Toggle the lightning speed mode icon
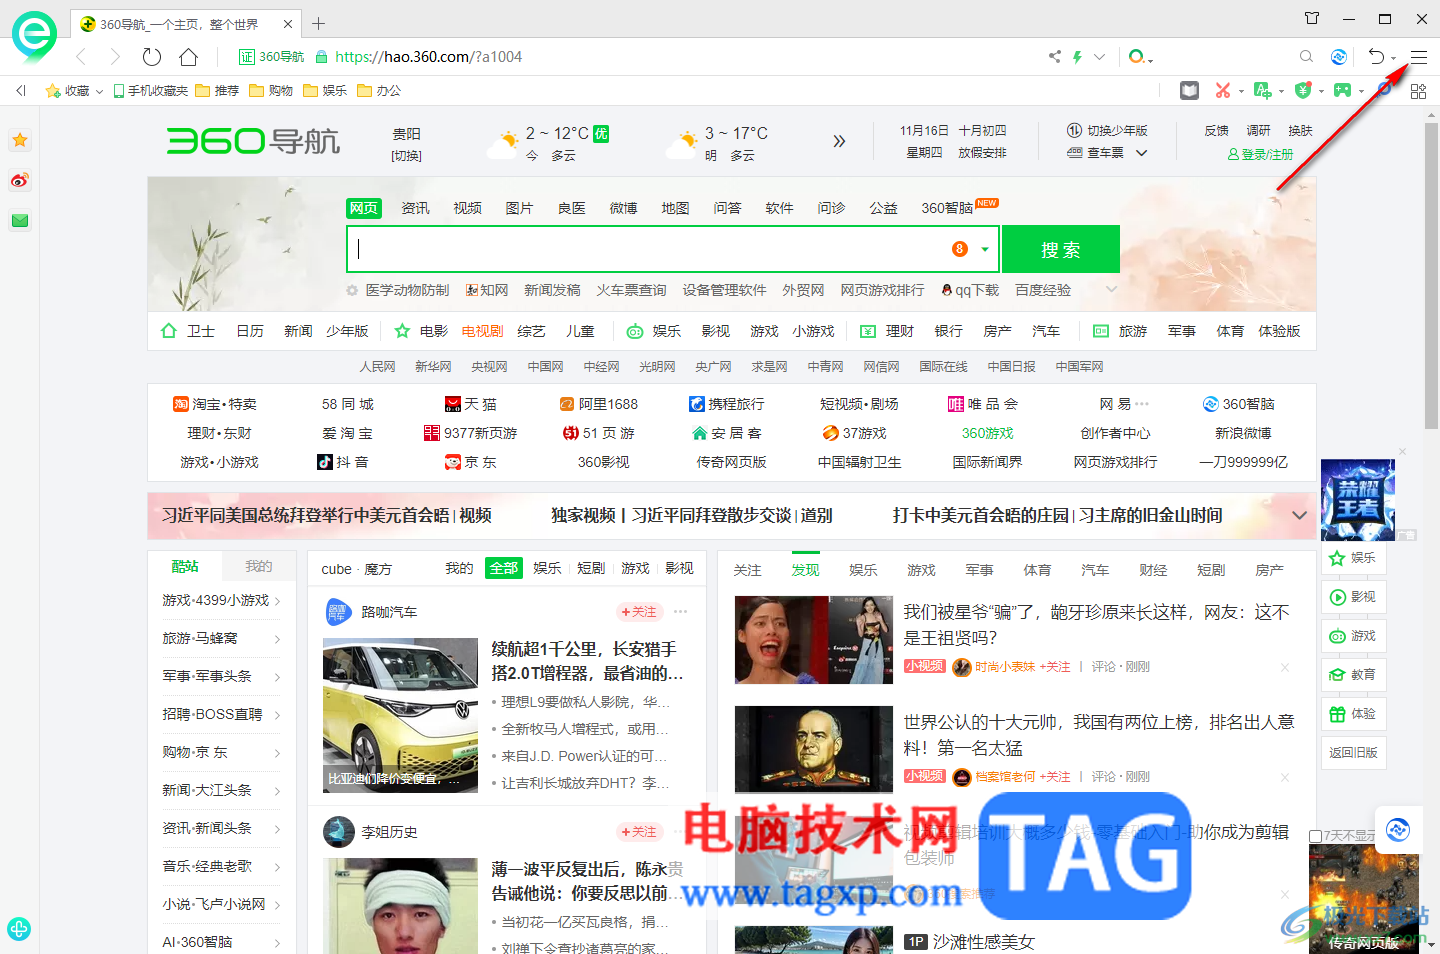The image size is (1440, 954). click(x=1076, y=57)
